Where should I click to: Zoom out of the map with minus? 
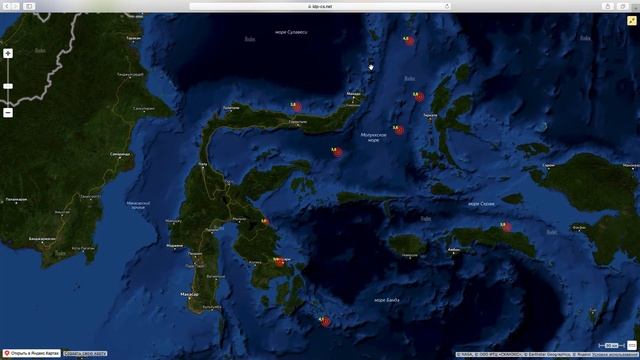click(8, 113)
